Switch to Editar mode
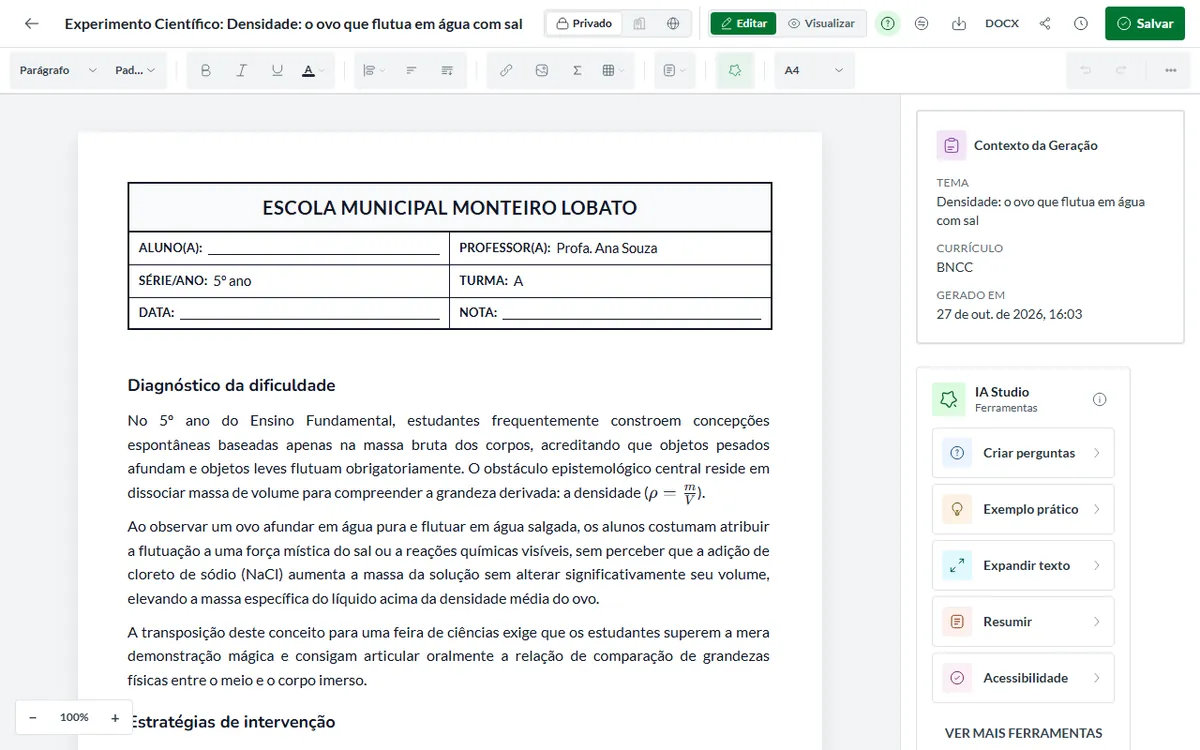 (x=743, y=23)
